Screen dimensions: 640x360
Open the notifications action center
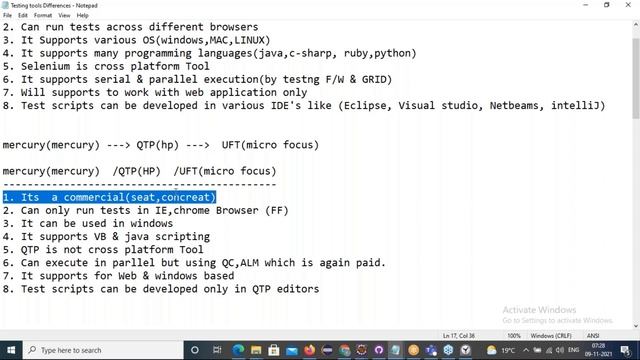(625, 350)
